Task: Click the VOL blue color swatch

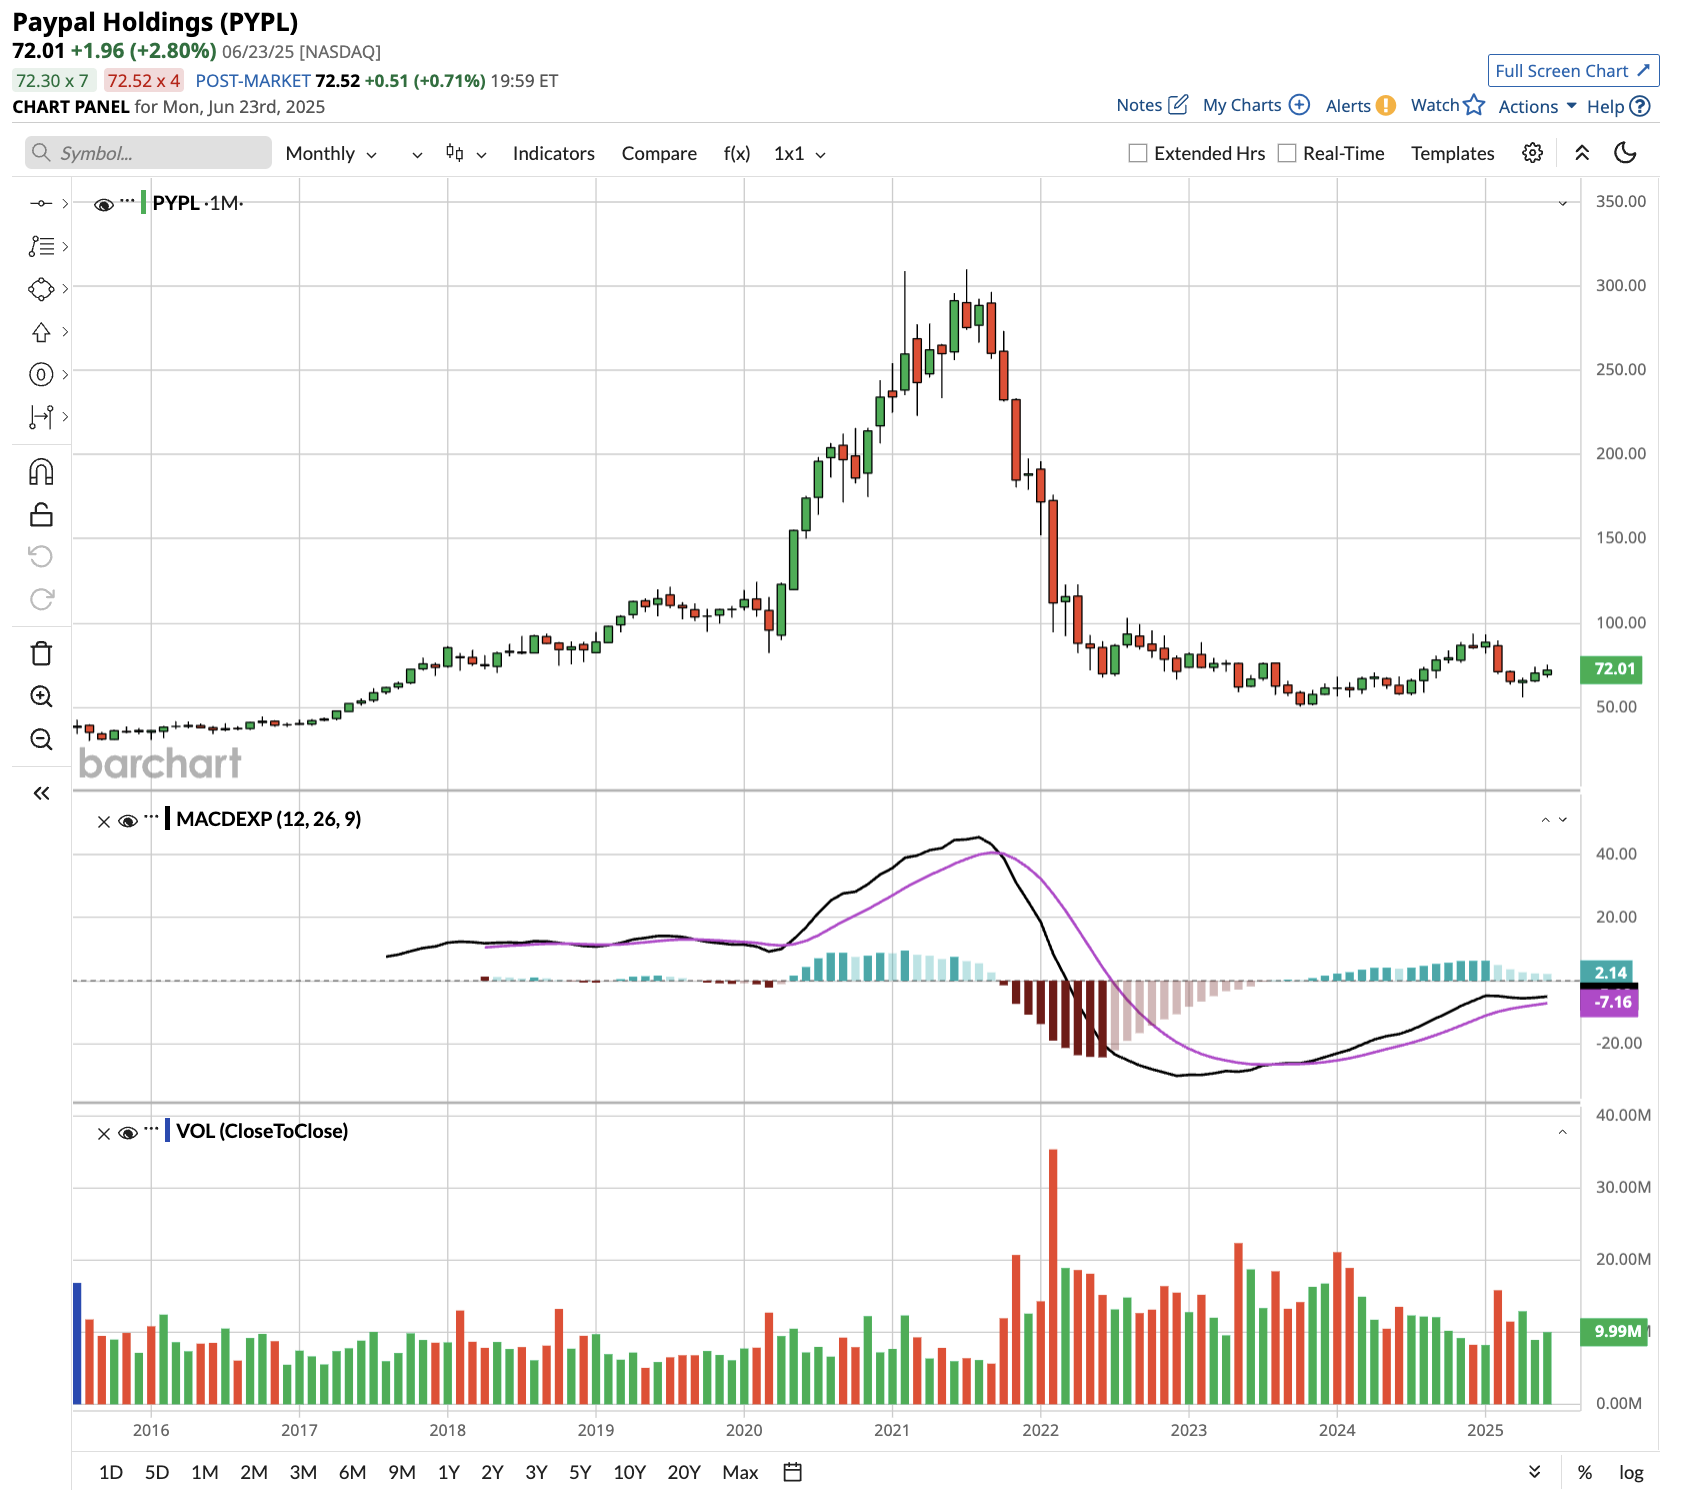Action: pyautogui.click(x=168, y=1130)
